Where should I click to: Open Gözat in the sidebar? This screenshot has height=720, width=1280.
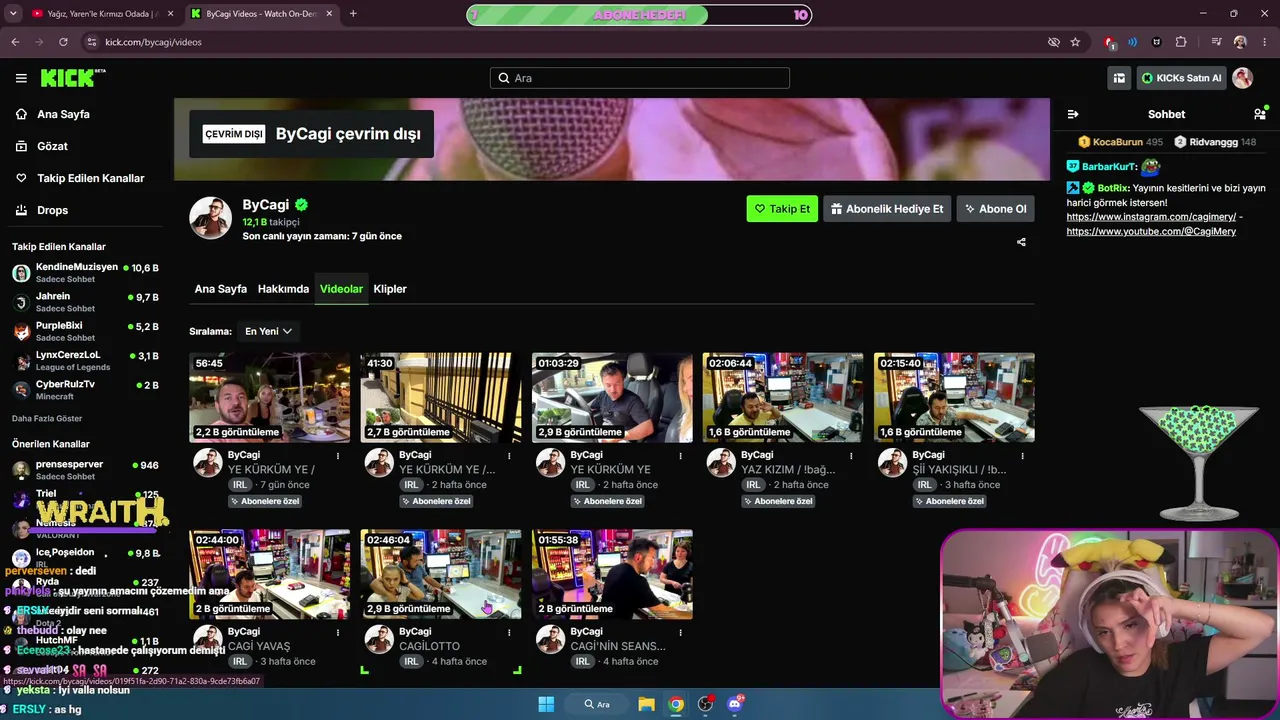[x=52, y=146]
